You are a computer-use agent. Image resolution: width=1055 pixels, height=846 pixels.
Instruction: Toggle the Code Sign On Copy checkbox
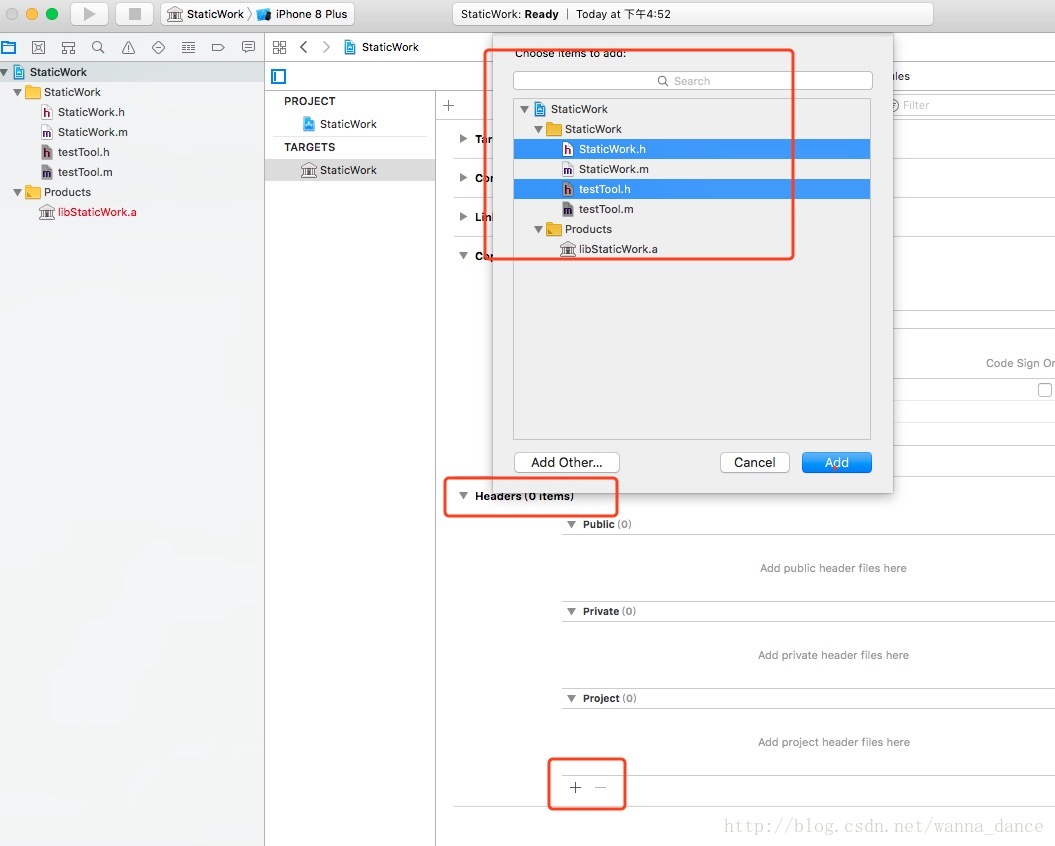pos(1044,390)
